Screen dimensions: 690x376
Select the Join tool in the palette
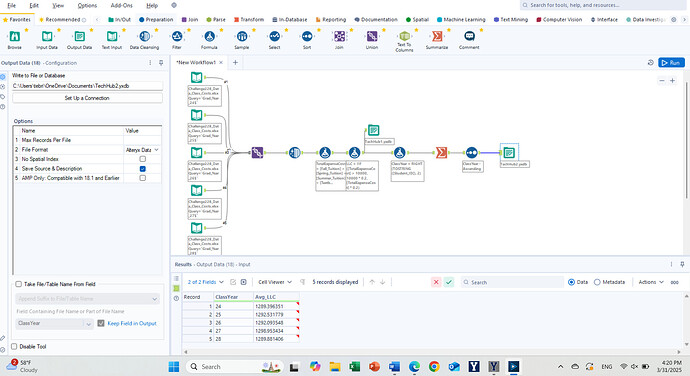339,40
